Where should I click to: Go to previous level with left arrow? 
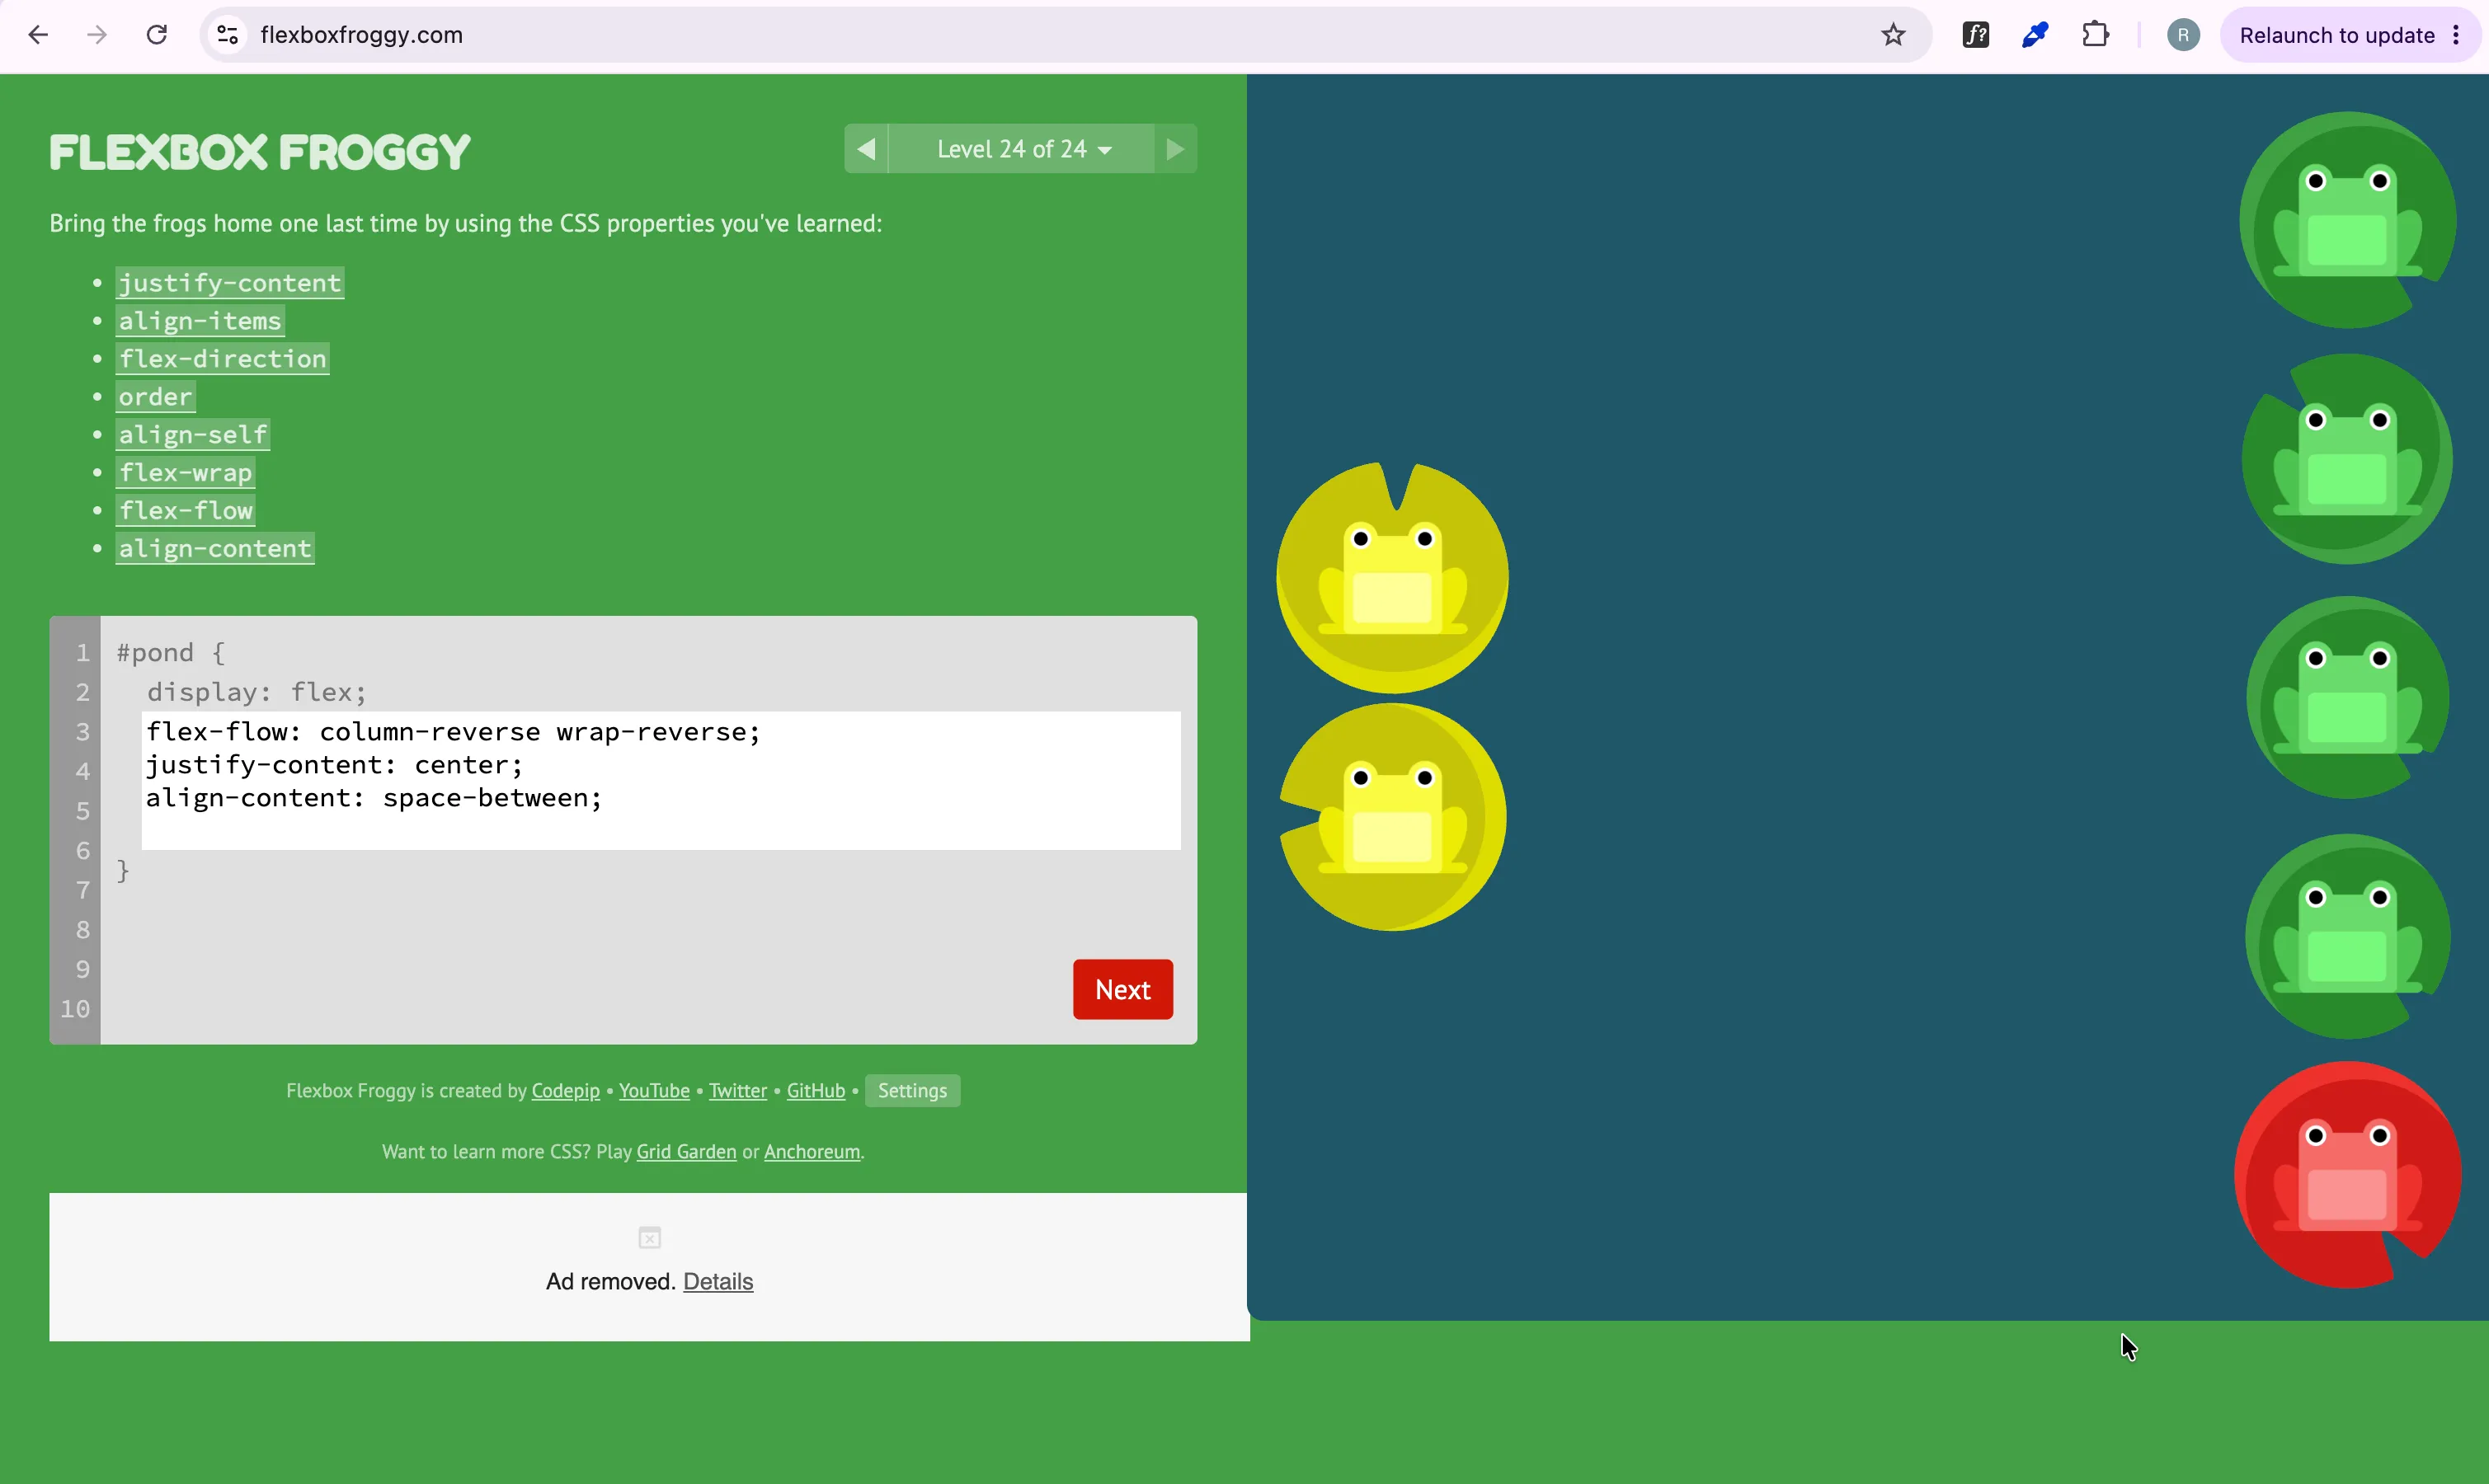[x=866, y=149]
